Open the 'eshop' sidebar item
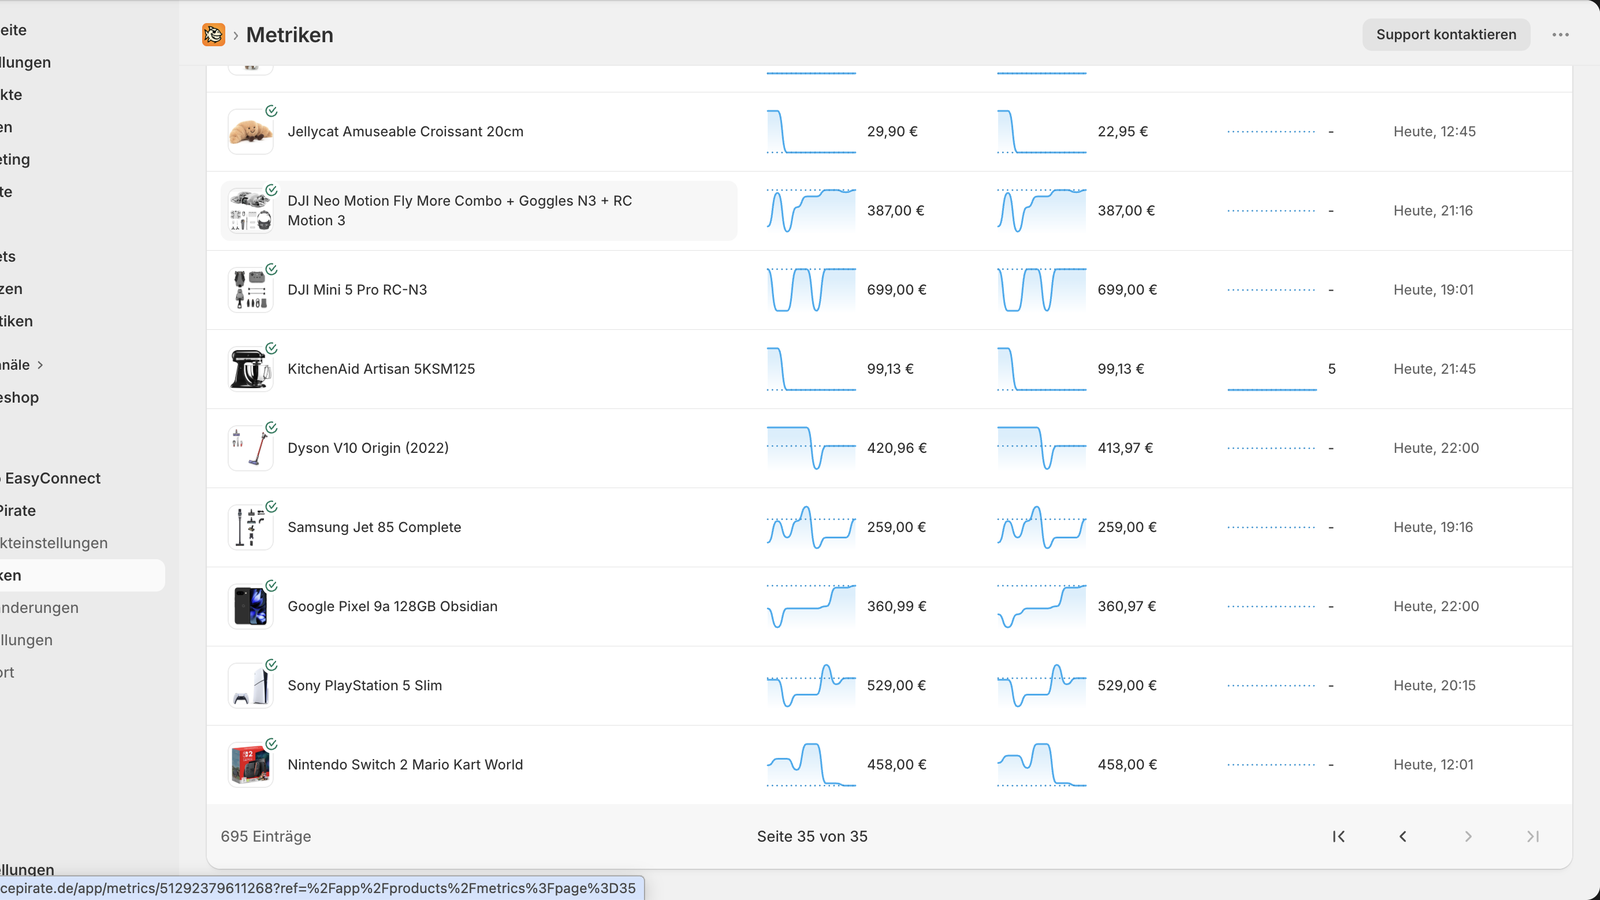The height and width of the screenshot is (900, 1600). [x=20, y=398]
